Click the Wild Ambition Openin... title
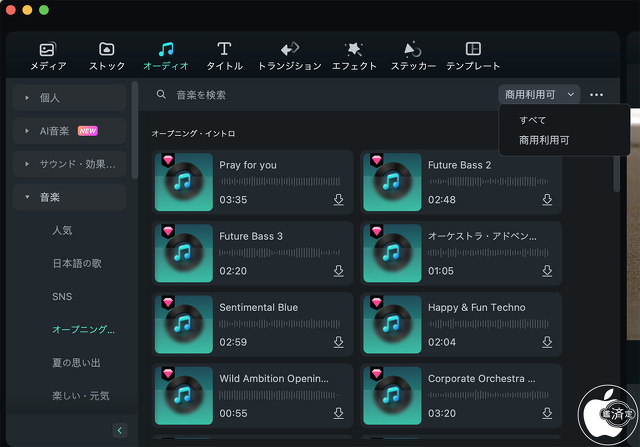The image size is (640, 447). pyautogui.click(x=273, y=378)
